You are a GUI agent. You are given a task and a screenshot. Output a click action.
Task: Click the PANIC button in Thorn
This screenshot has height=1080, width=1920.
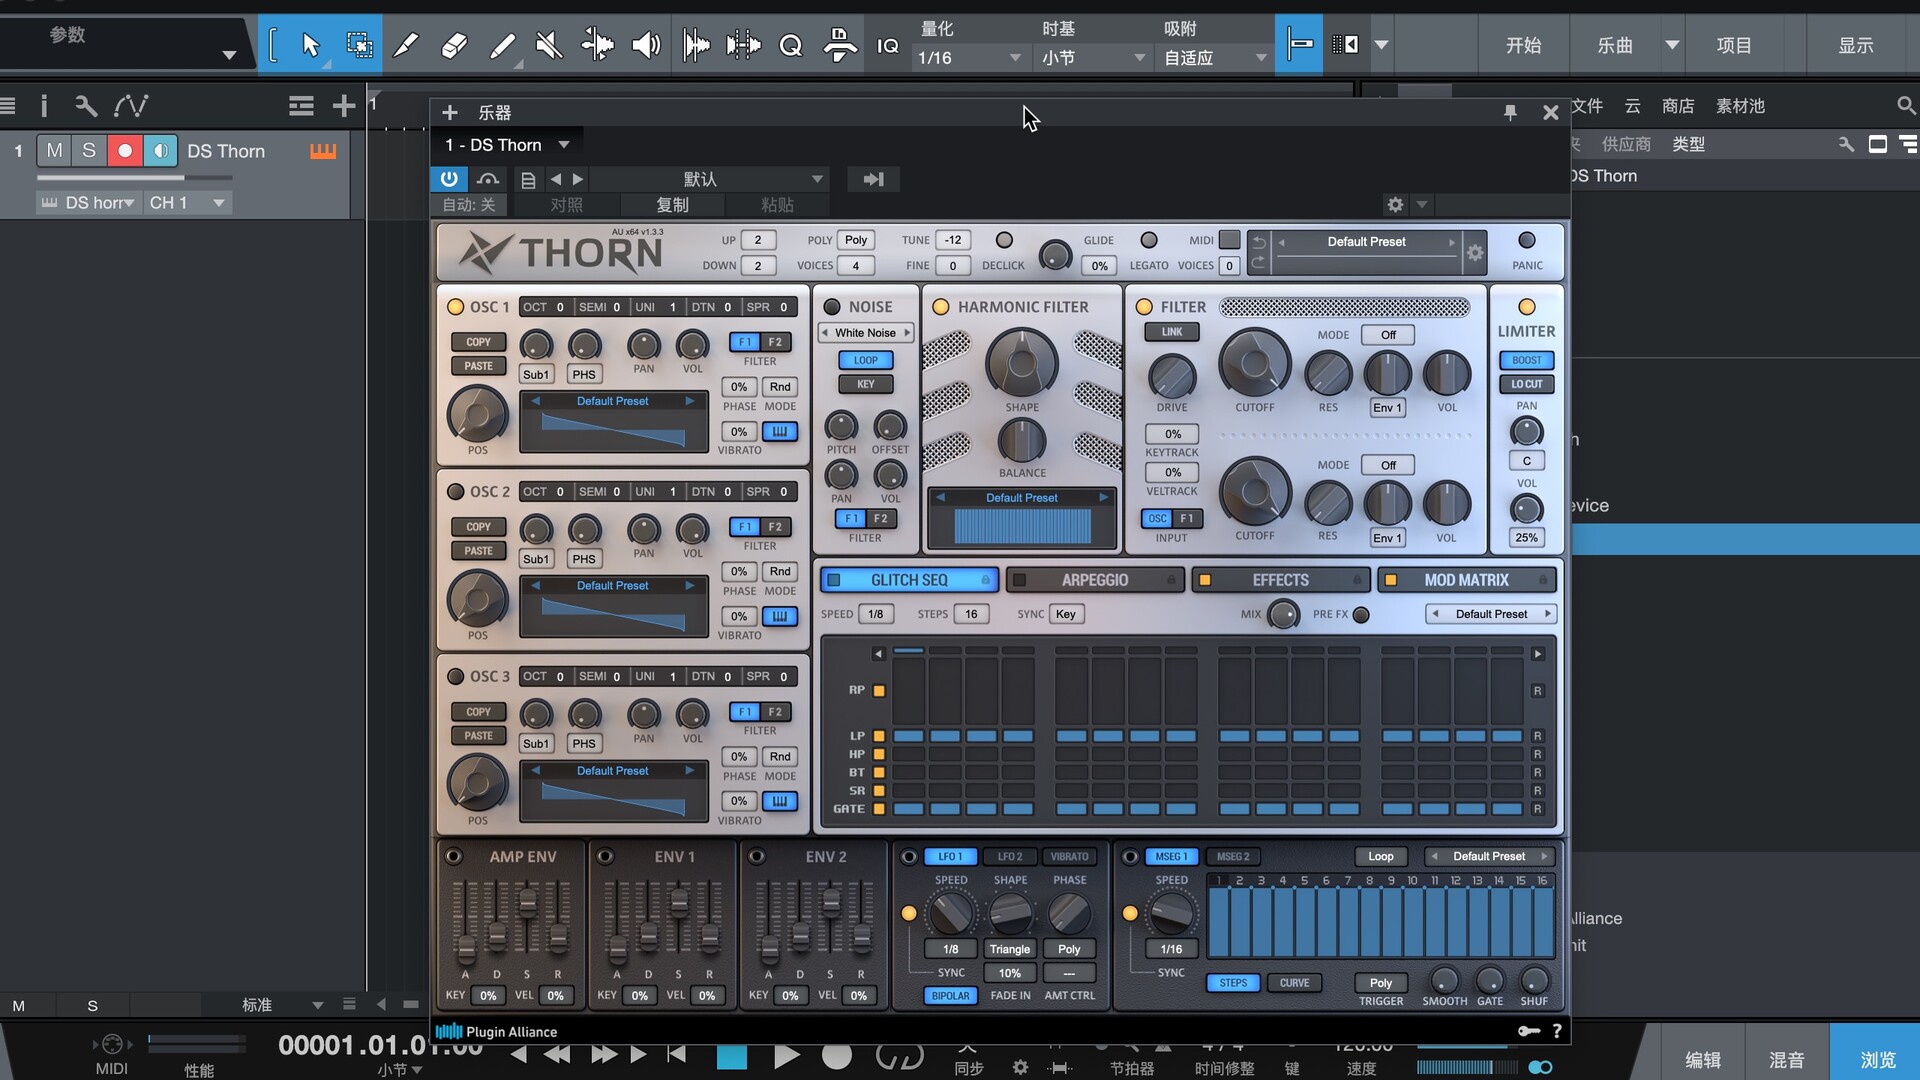point(1526,241)
